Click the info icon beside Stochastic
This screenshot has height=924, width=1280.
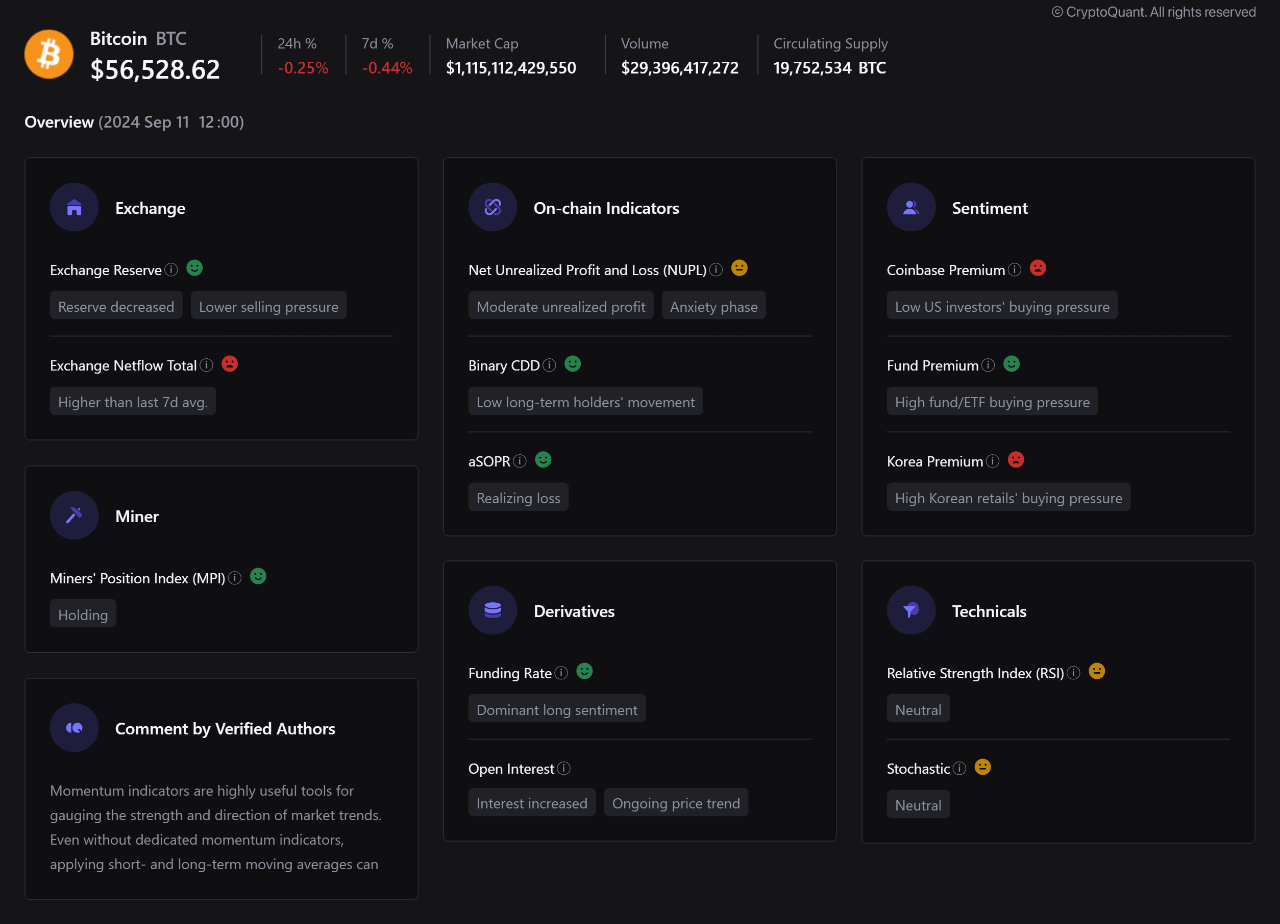tap(960, 769)
